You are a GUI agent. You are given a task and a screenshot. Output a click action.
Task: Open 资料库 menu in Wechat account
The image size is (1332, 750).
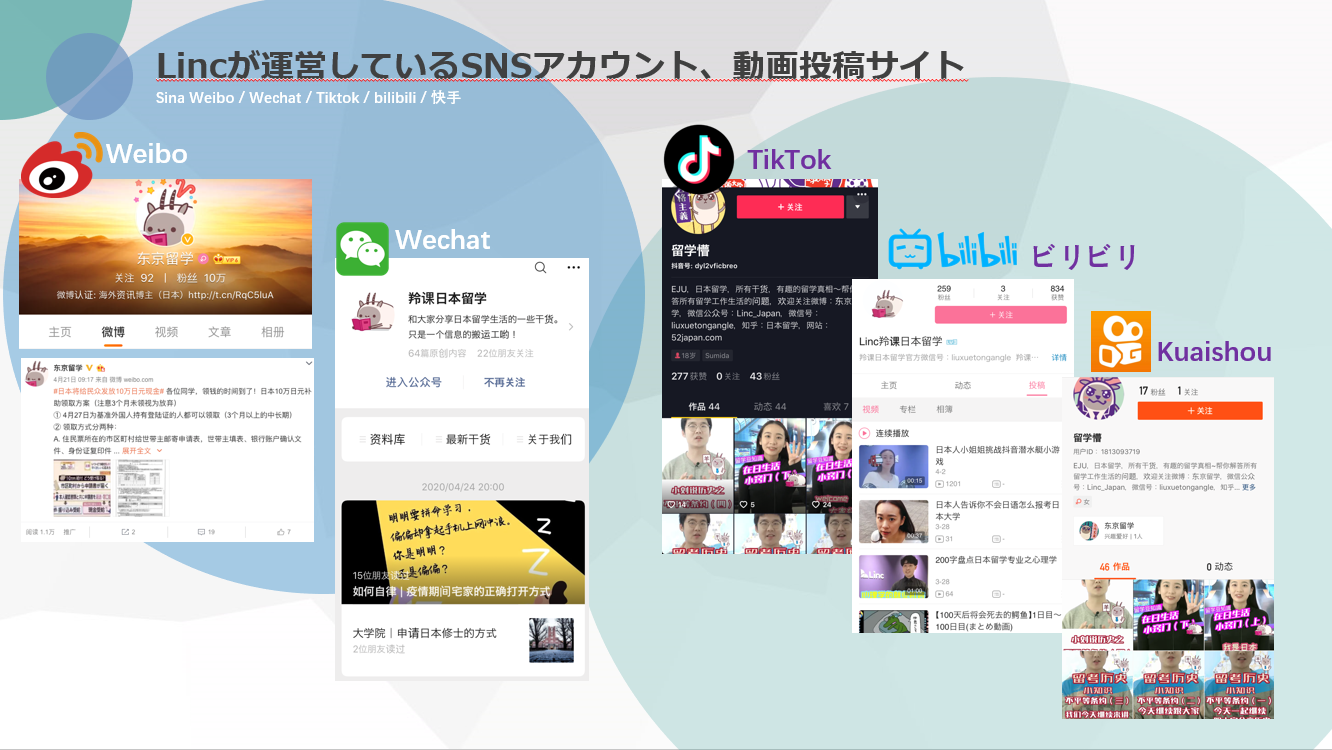[x=381, y=439]
